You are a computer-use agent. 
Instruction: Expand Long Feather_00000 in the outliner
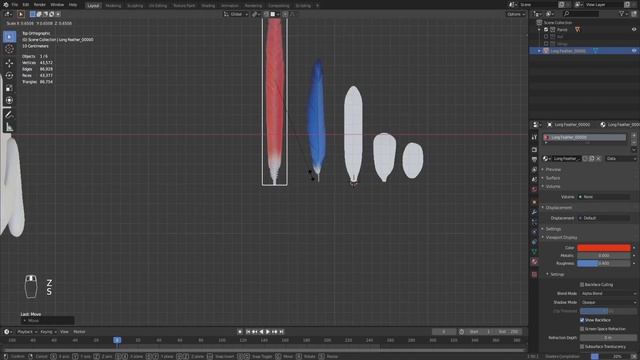pos(539,51)
